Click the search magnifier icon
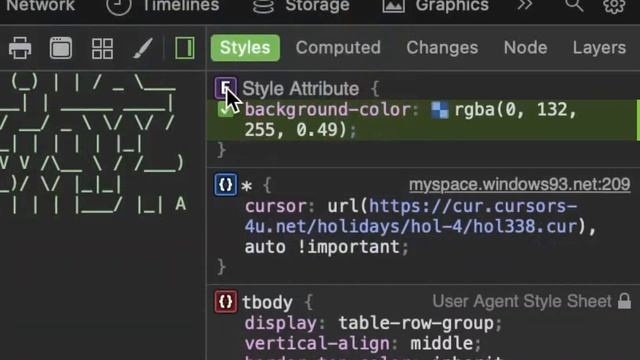 [x=574, y=6]
